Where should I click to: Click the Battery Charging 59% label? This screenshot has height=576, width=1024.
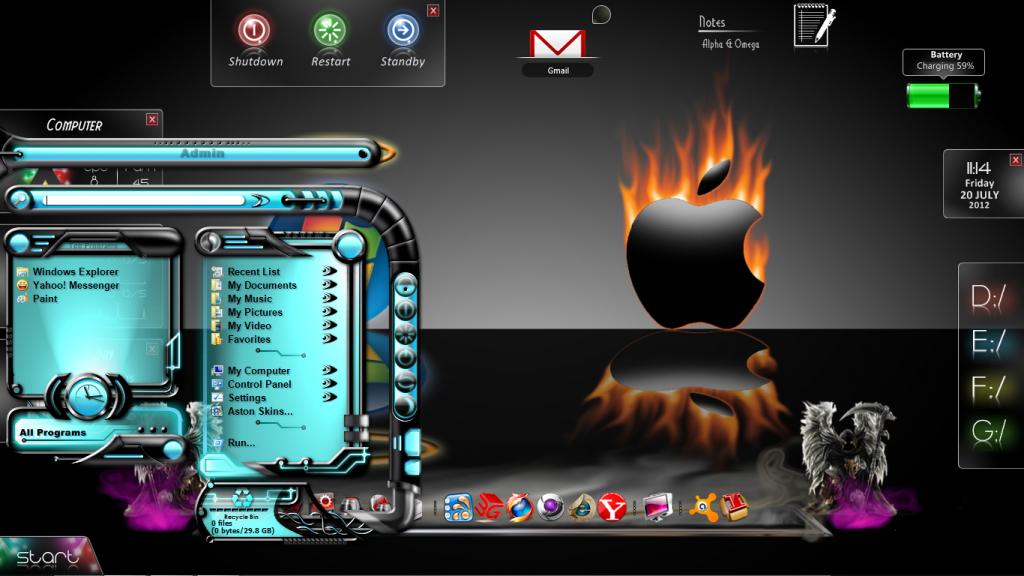point(944,61)
